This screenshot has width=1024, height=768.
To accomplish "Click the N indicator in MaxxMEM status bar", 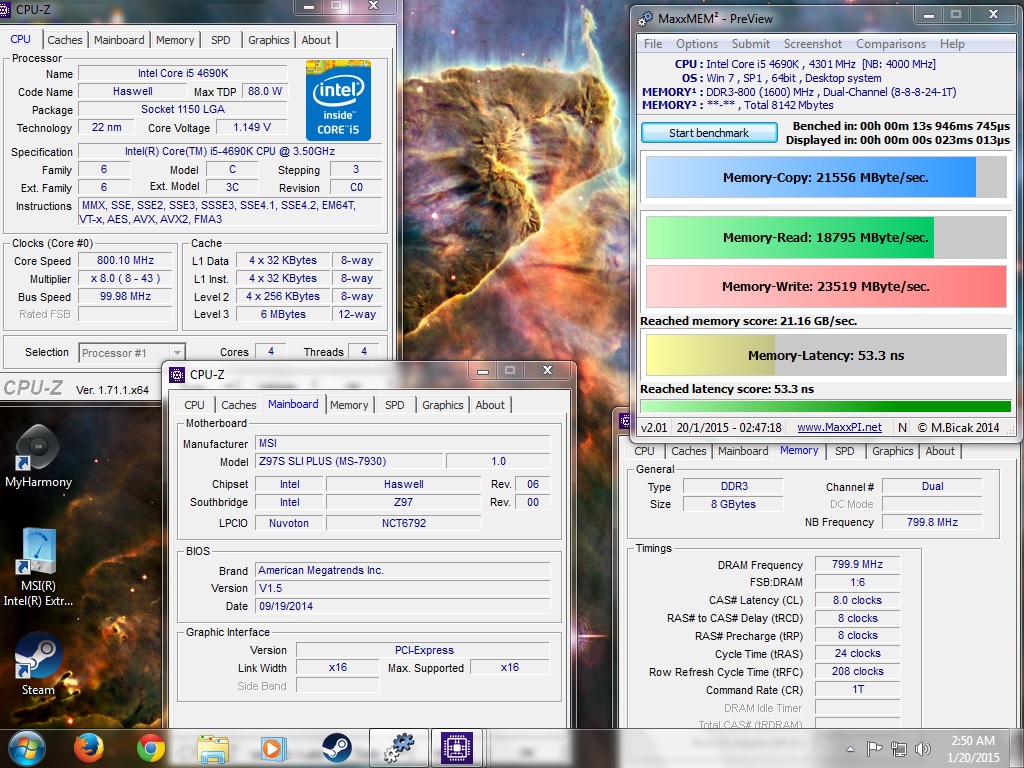I will pos(902,428).
